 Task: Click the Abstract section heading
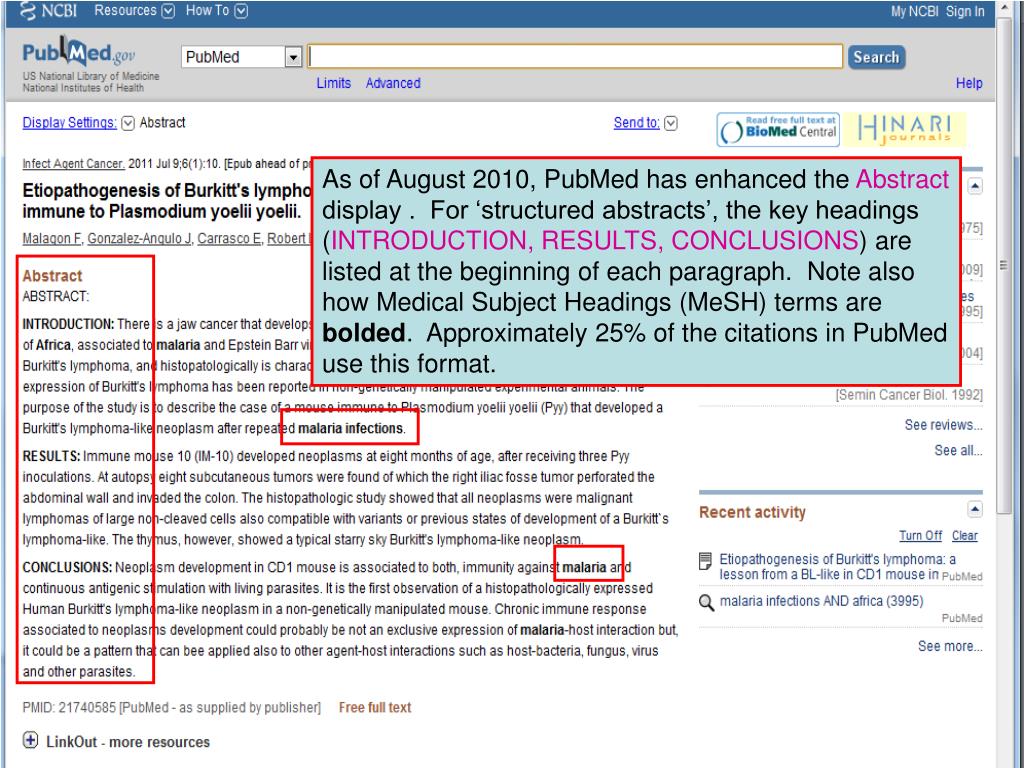tap(52, 276)
